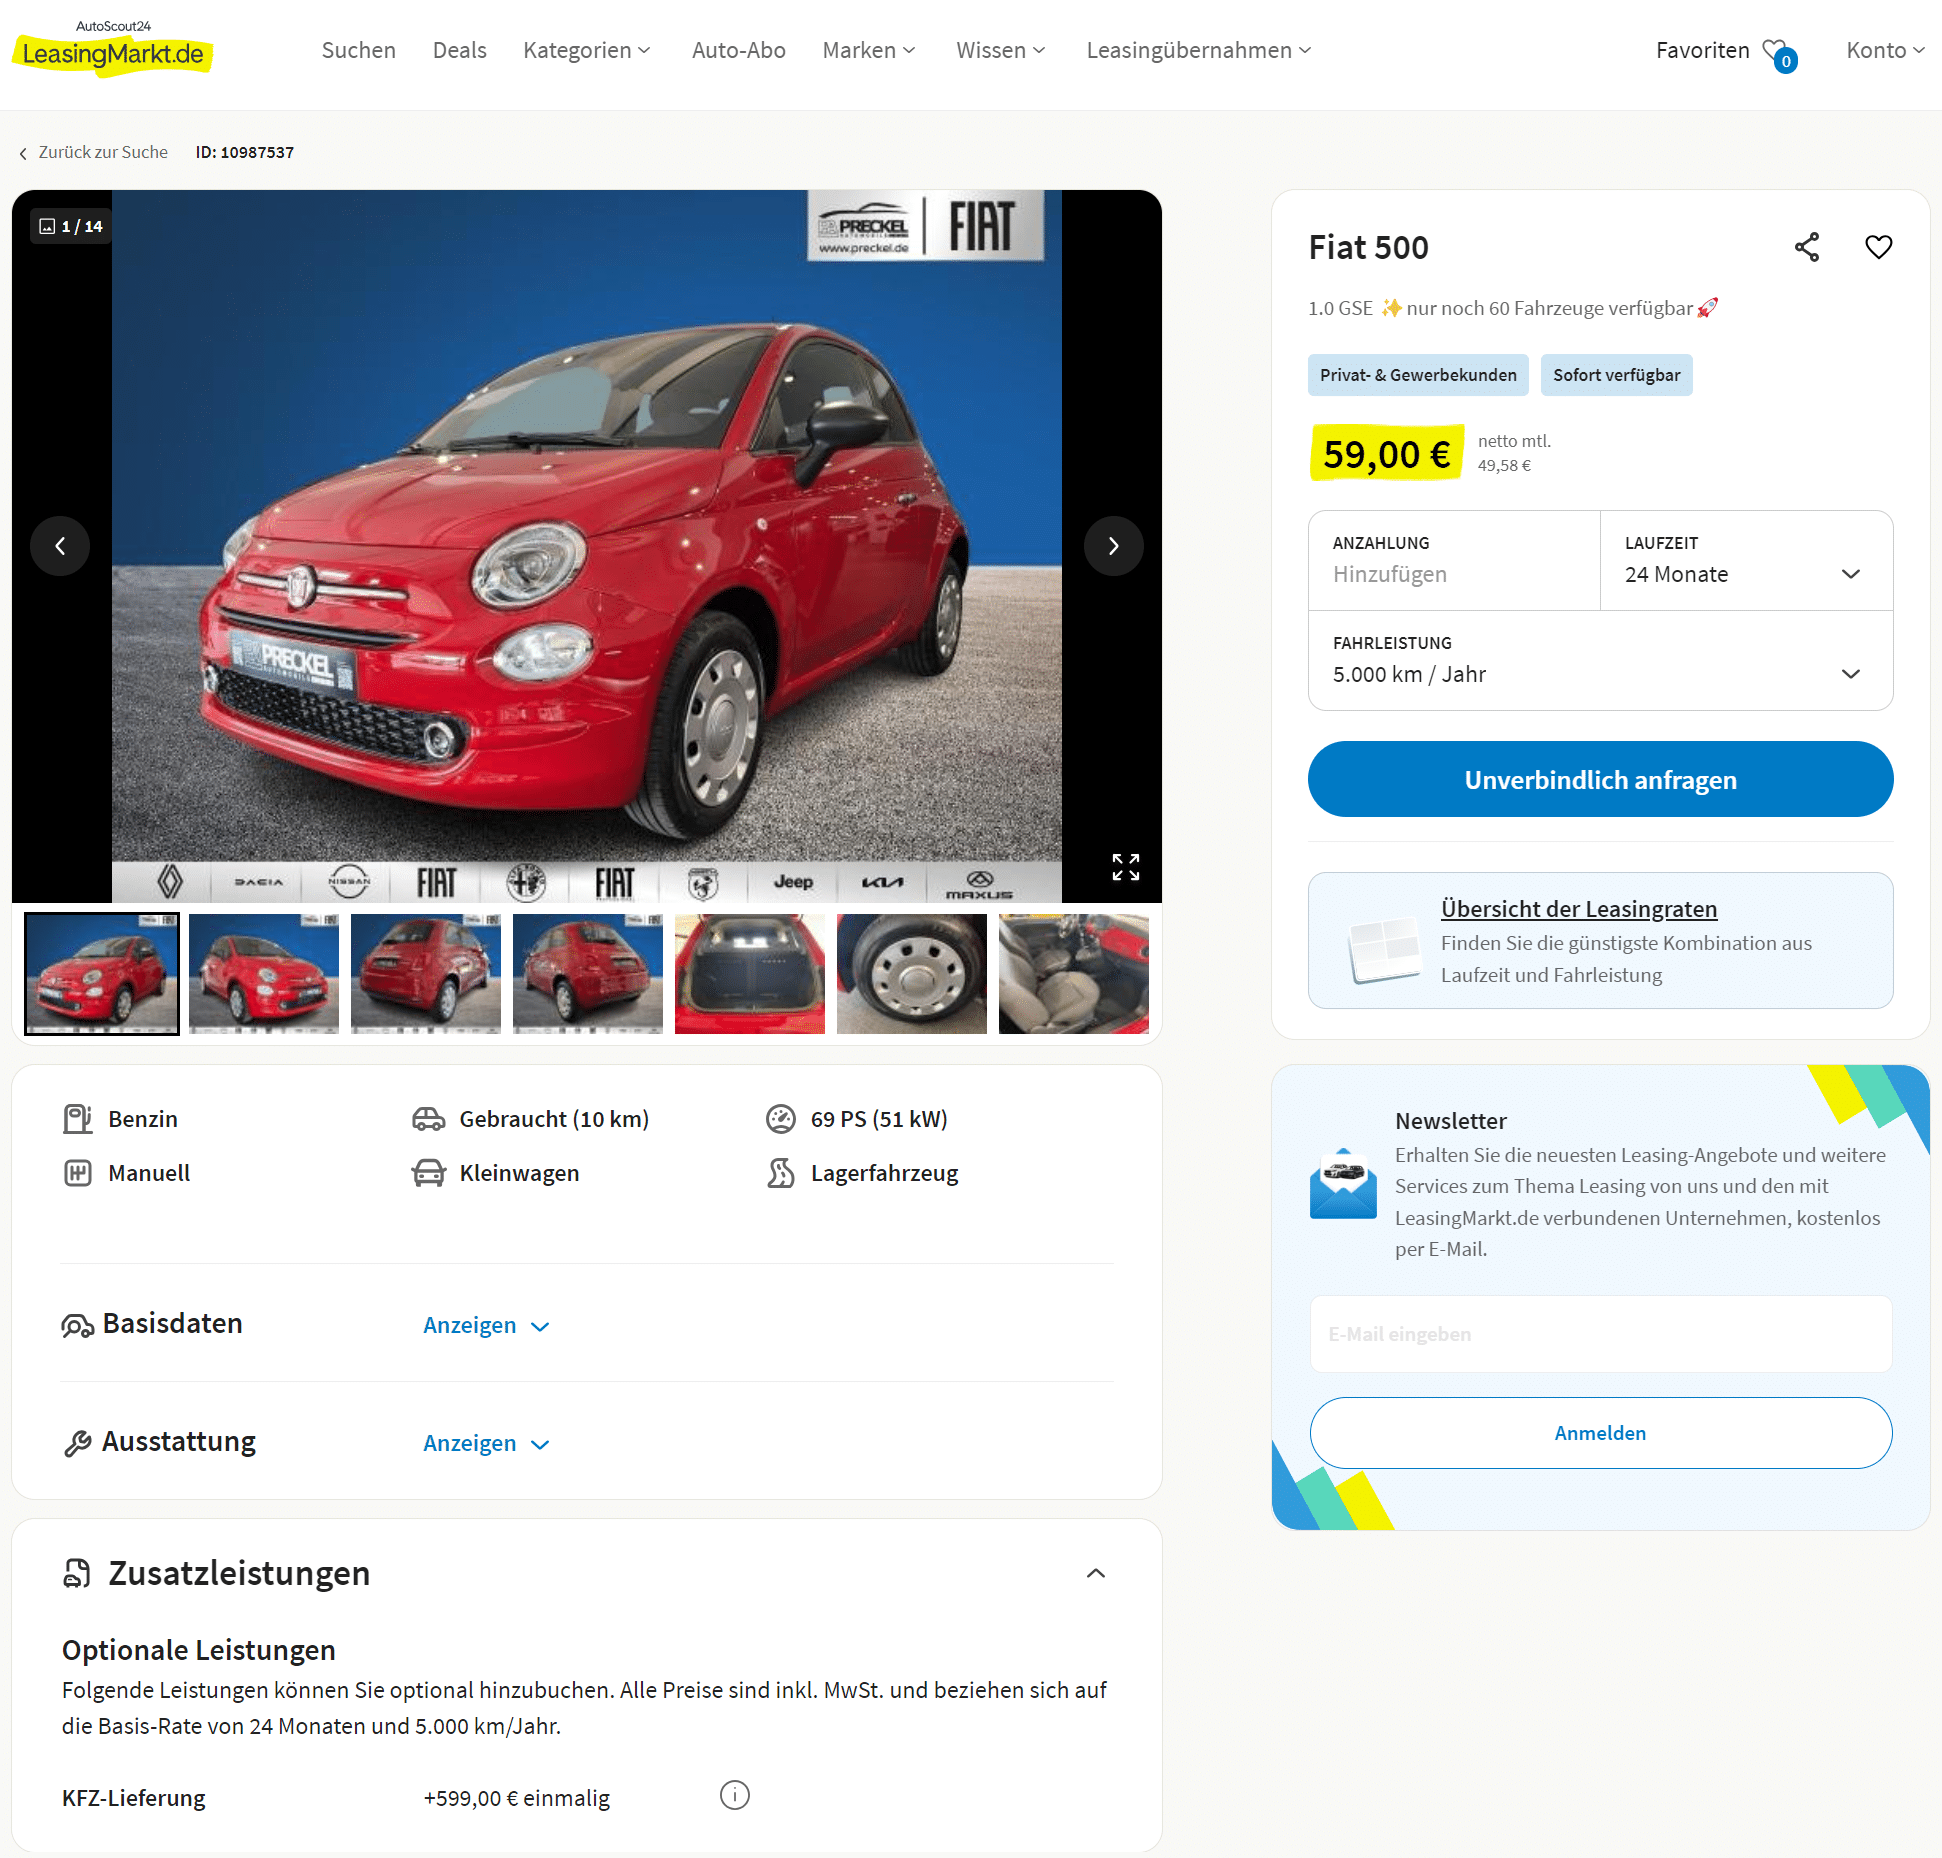Click the Benzin fuel pump icon
The height and width of the screenshot is (1858, 1942).
pos(78,1119)
